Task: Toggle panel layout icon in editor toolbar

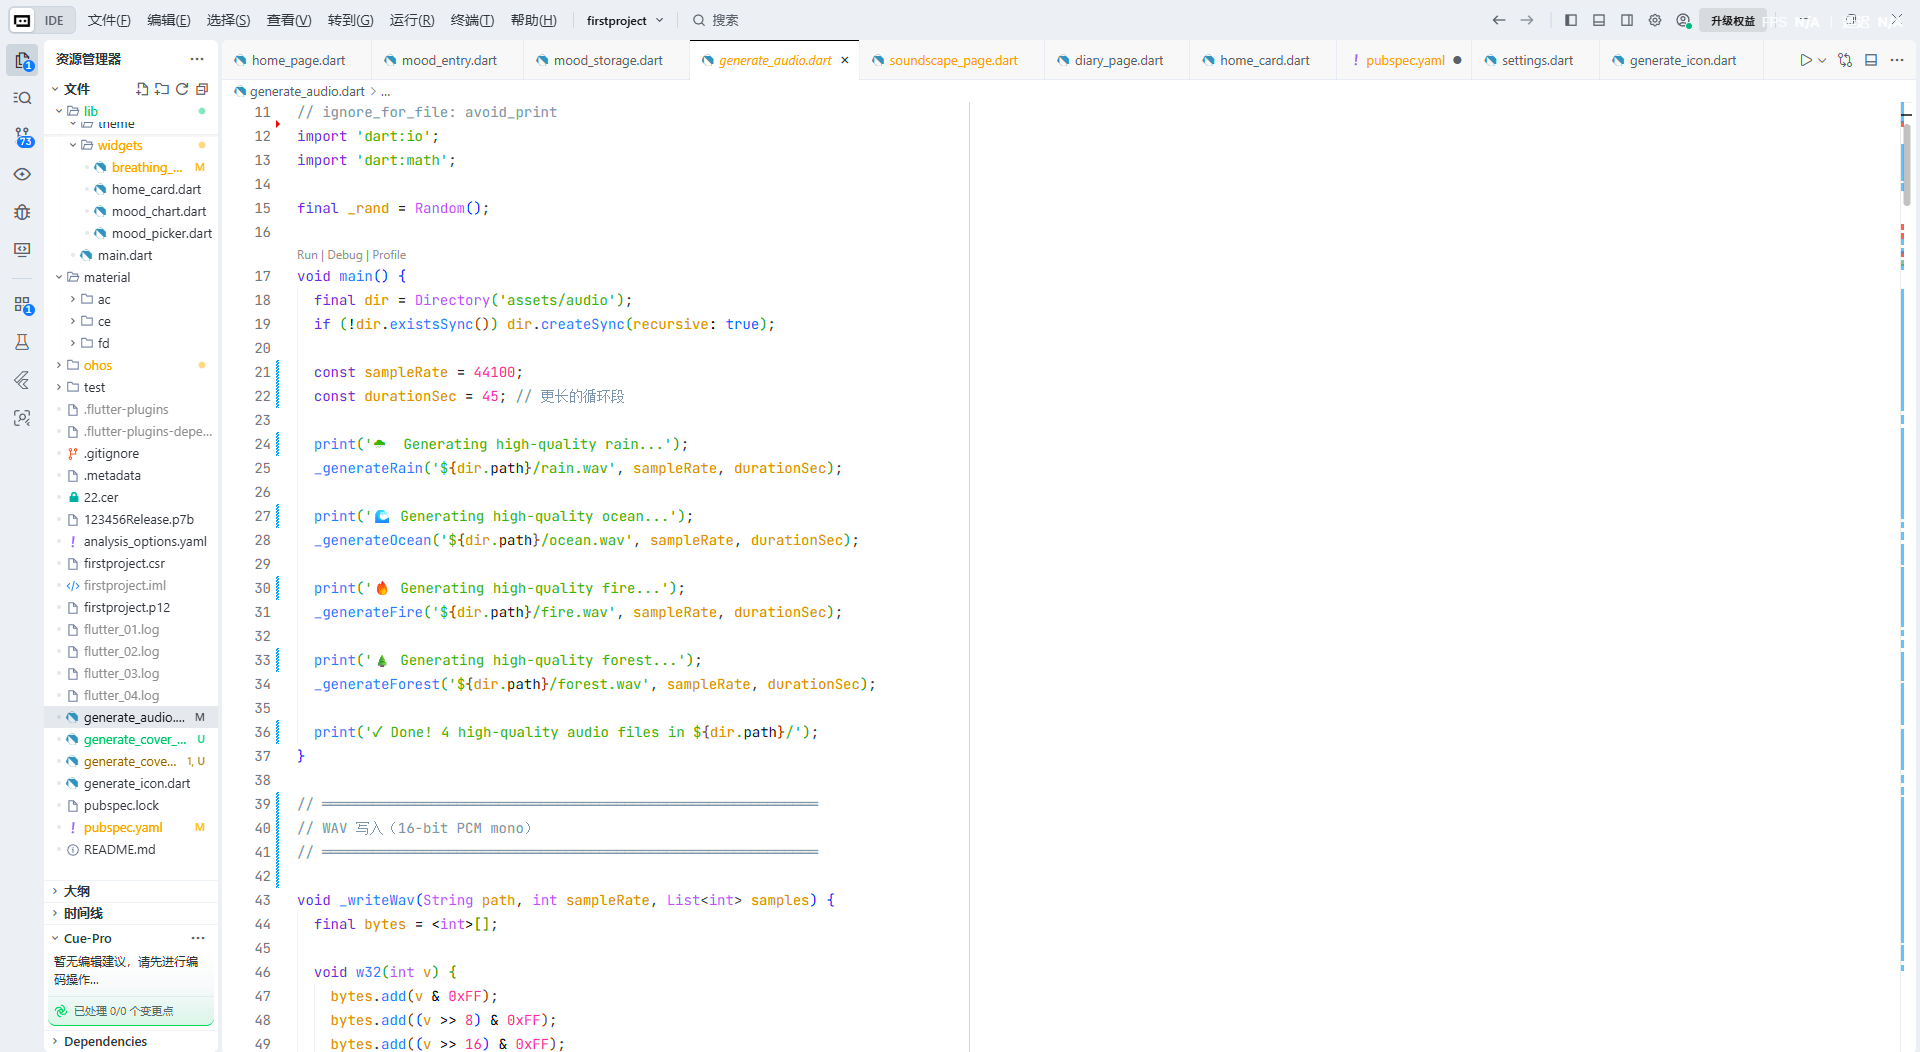Action: [1871, 60]
